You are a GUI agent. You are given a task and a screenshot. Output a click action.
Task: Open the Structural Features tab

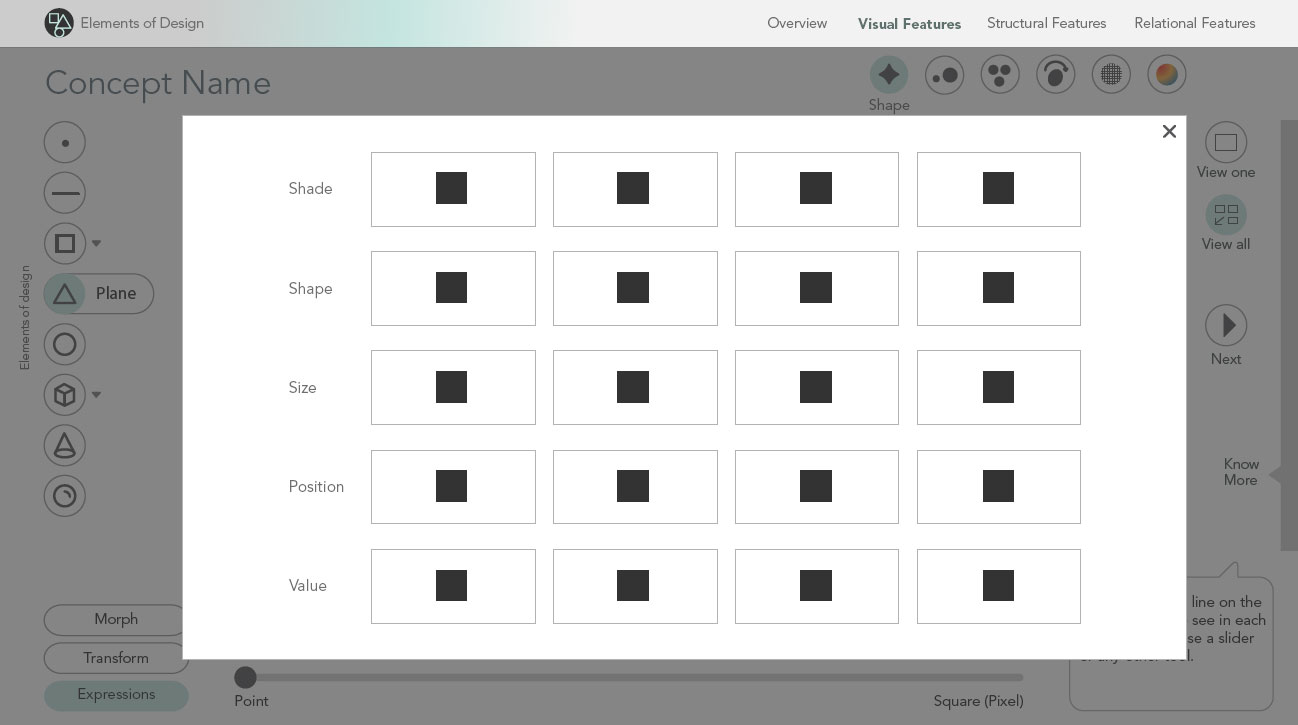click(1046, 23)
